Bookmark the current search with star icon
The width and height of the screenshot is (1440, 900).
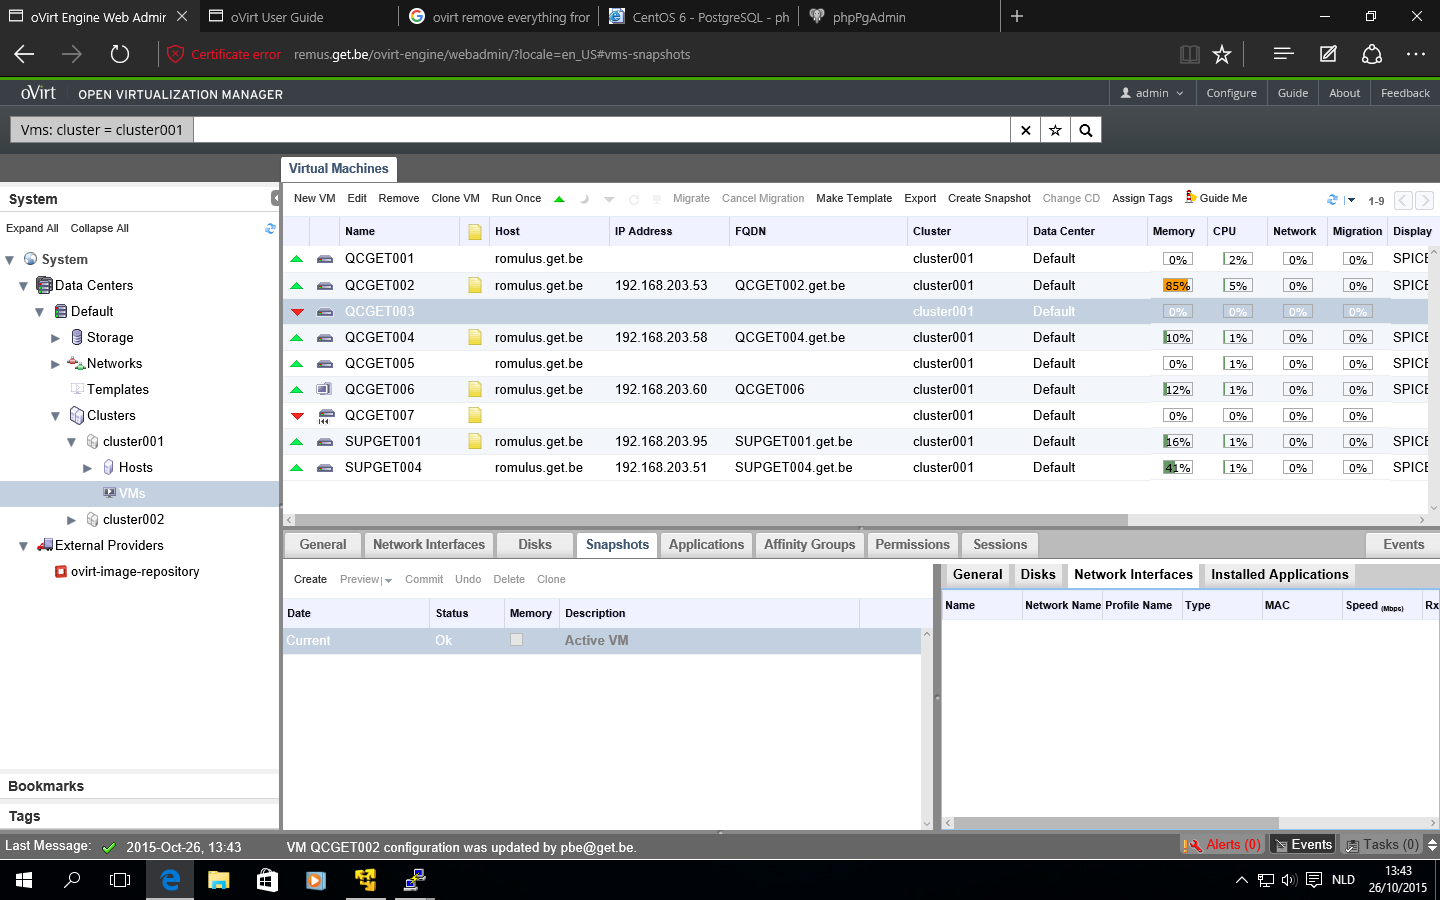tap(1055, 130)
